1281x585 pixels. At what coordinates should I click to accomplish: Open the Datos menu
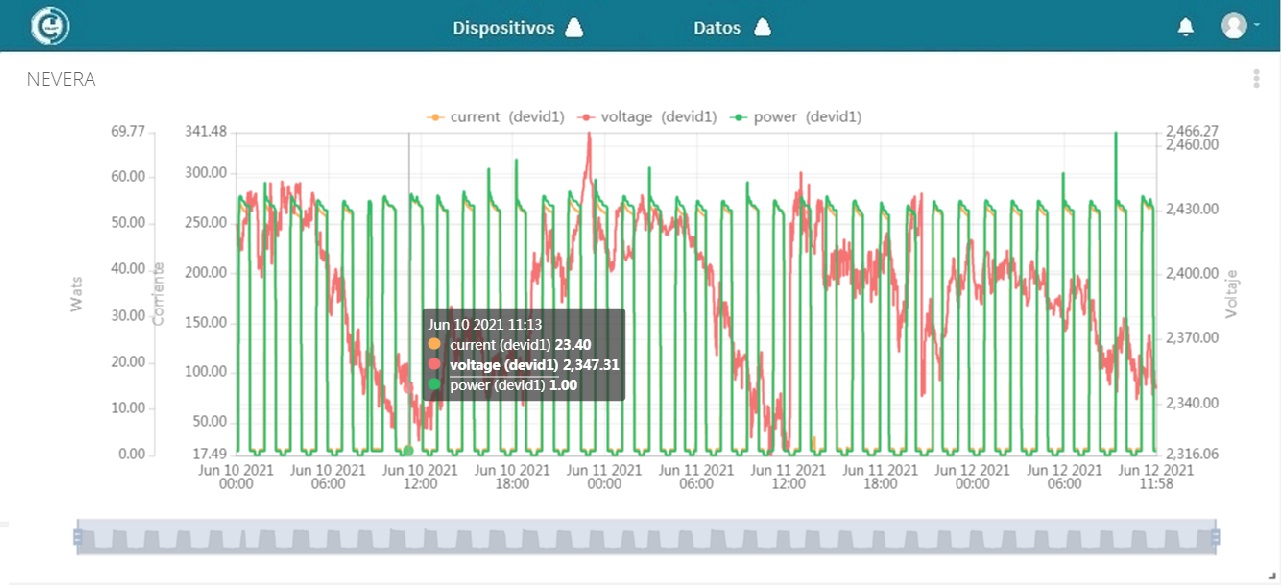coord(717,28)
